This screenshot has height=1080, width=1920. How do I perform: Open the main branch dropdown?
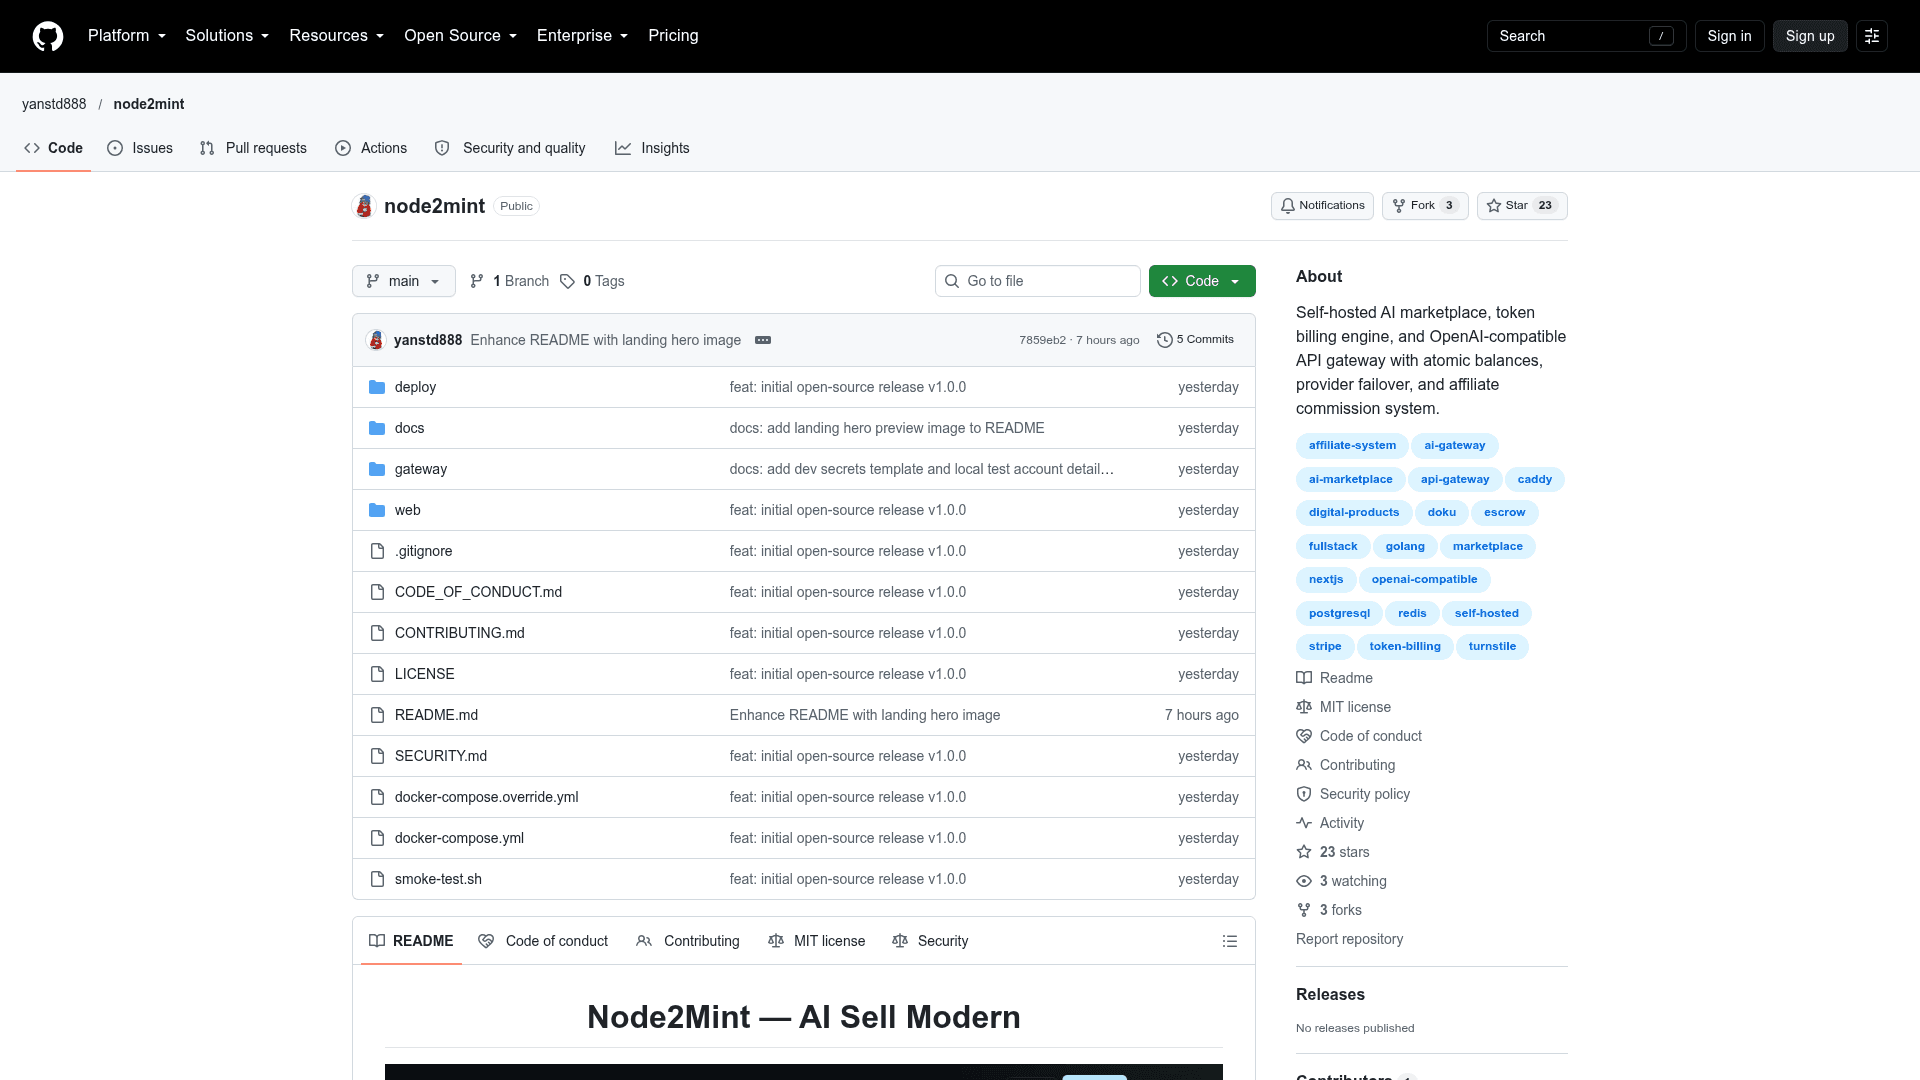coord(404,281)
